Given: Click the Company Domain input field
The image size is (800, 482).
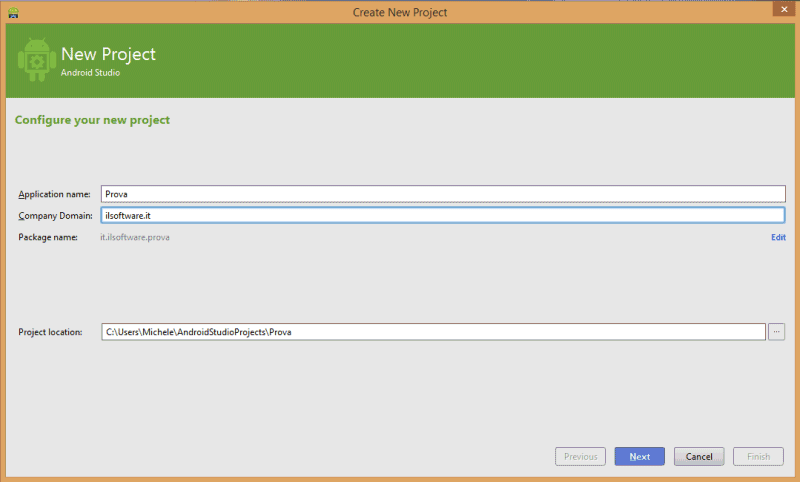Looking at the screenshot, I should pos(443,215).
